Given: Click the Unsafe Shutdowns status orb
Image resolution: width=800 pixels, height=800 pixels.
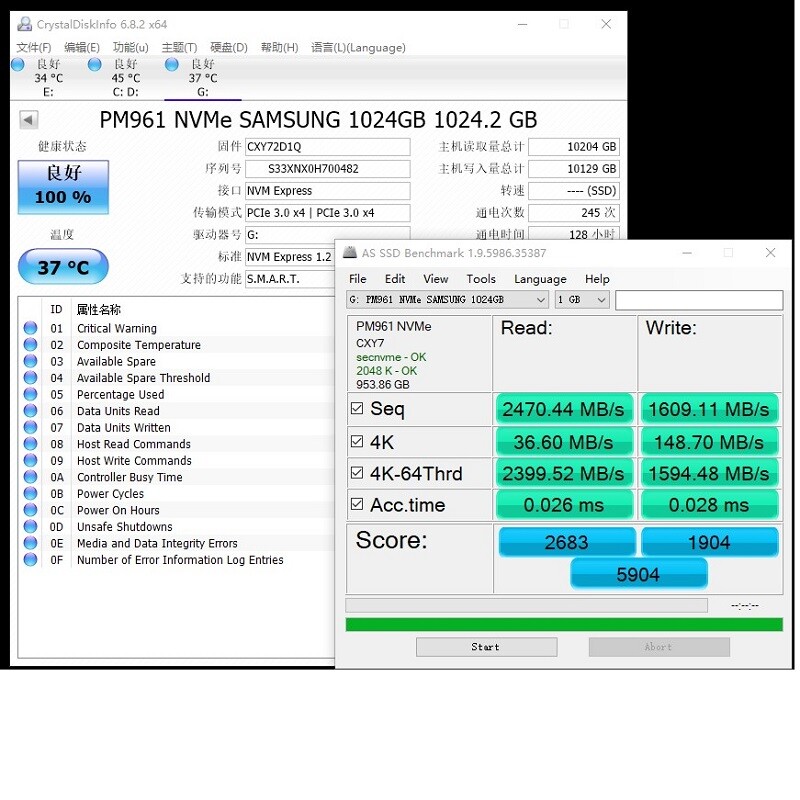Looking at the screenshot, I should pos(30,527).
